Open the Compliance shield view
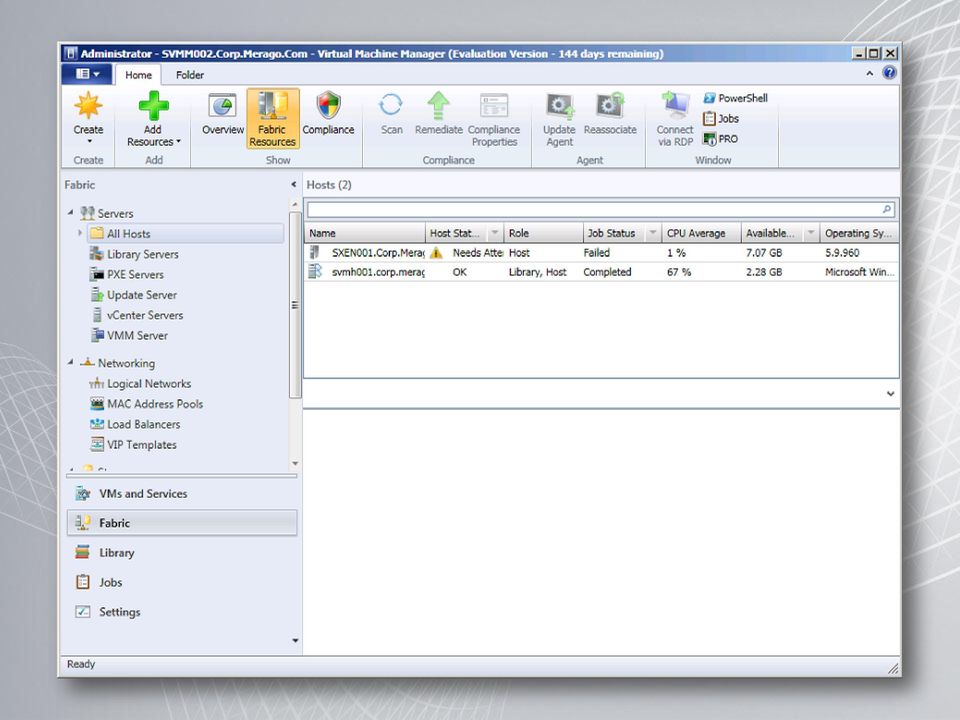The height and width of the screenshot is (720, 960). 328,114
